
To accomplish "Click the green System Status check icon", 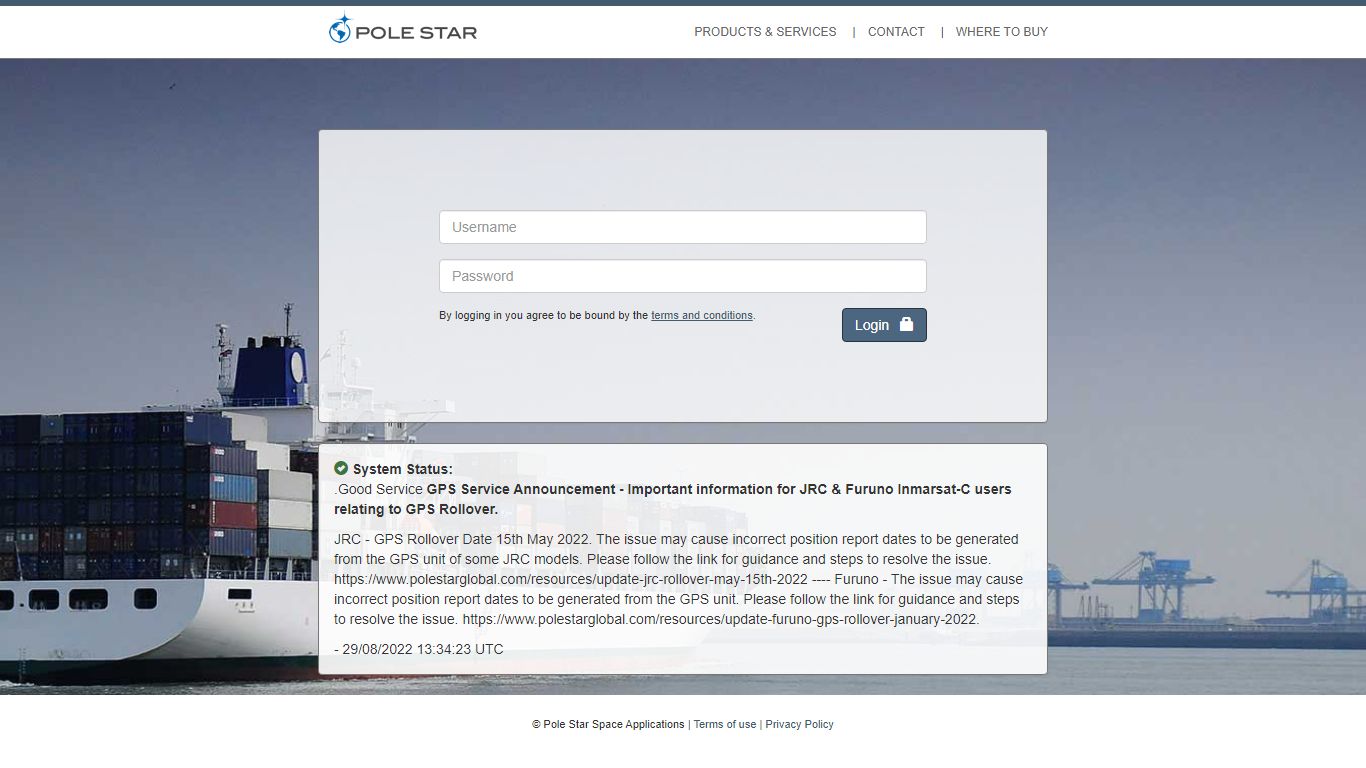I will pyautogui.click(x=341, y=468).
